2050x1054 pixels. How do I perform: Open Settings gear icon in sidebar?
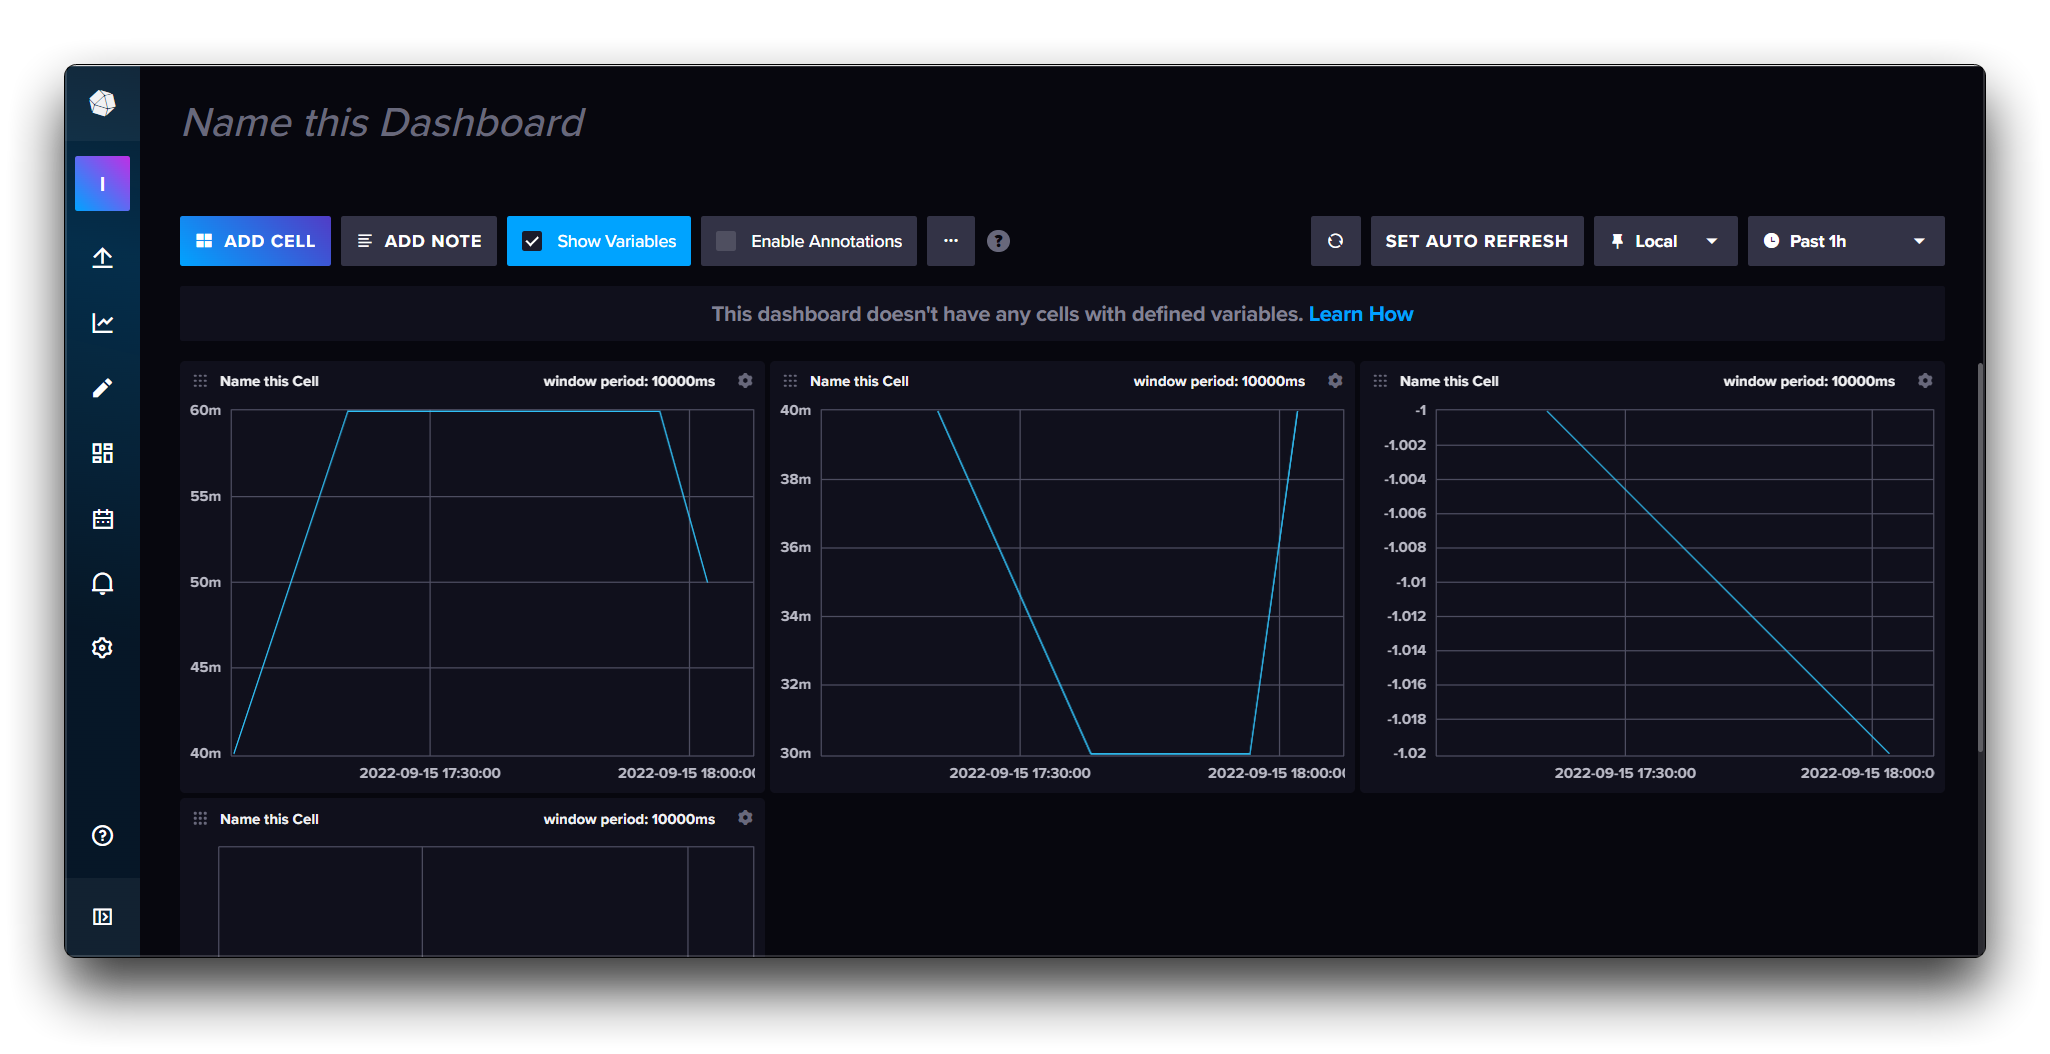102,648
